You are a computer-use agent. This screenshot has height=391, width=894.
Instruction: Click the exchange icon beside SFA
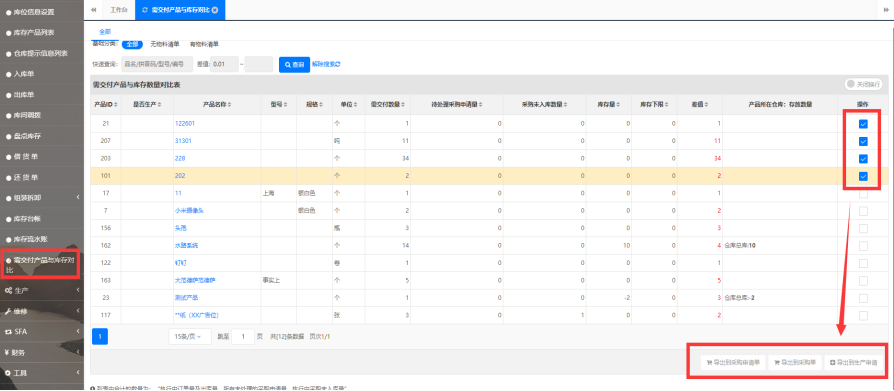[9, 332]
